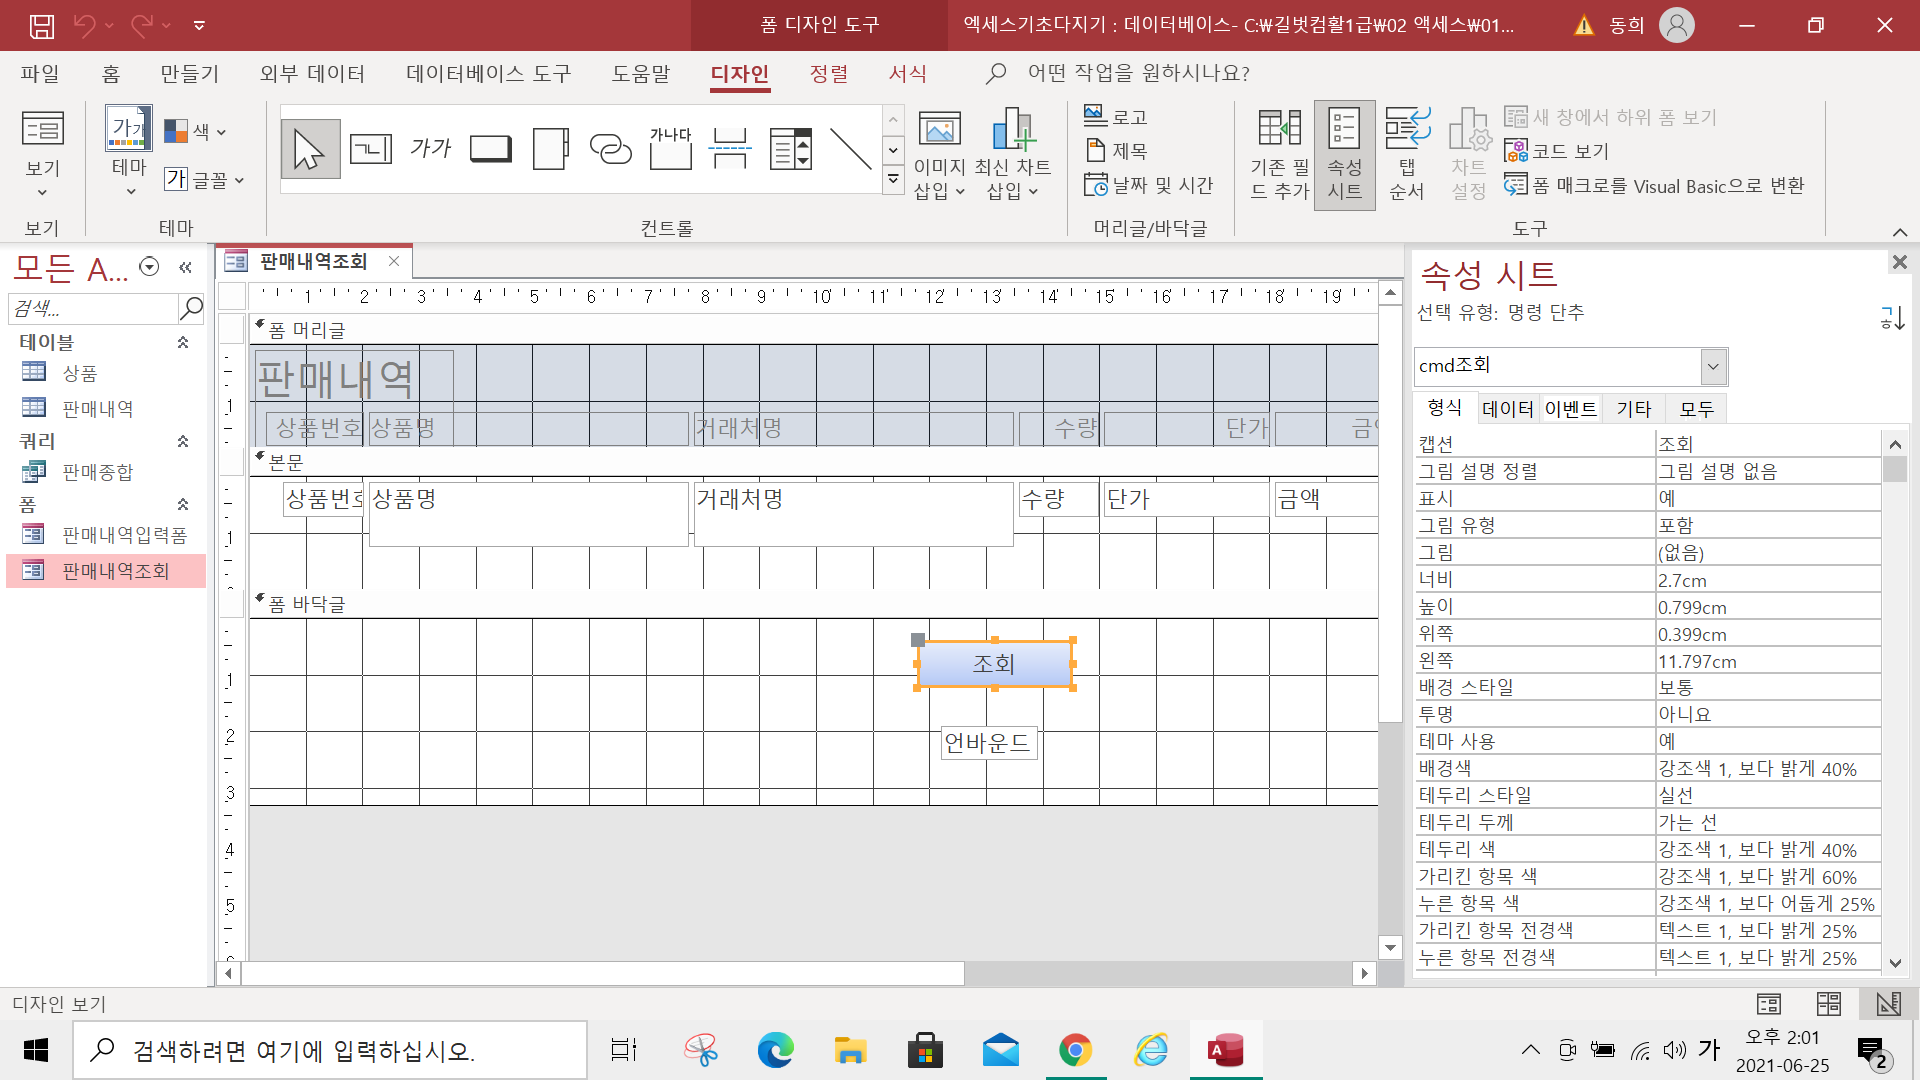Select the text box control tool
Screen dimensions: 1920x1080
pyautogui.click(x=370, y=149)
